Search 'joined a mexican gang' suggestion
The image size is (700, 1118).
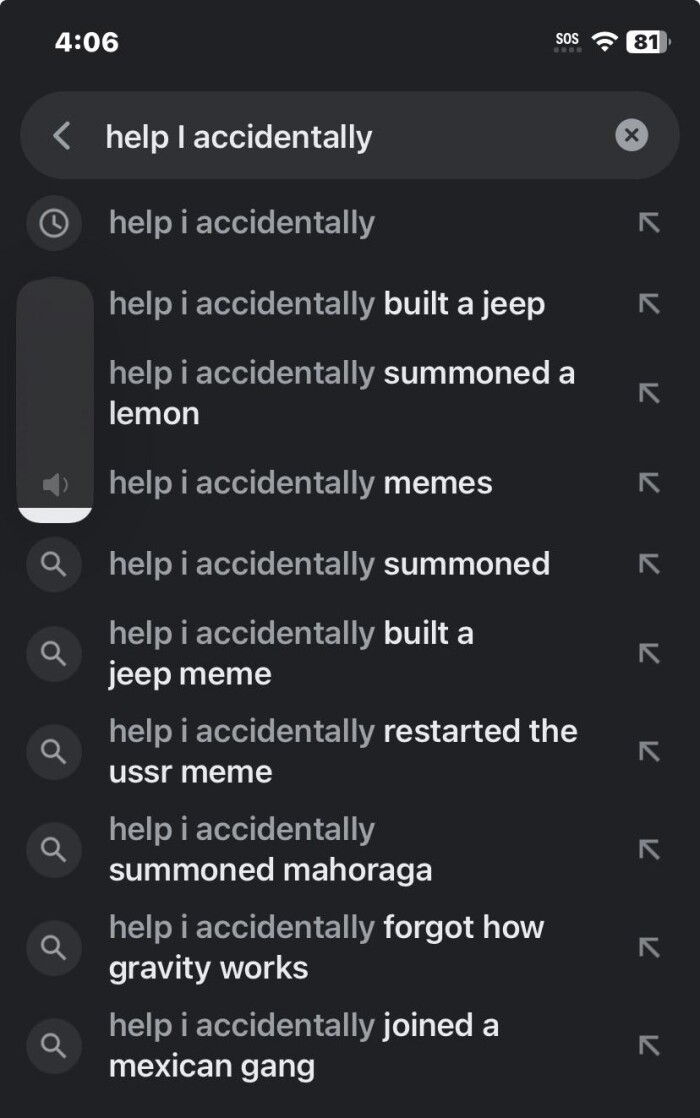tap(303, 1045)
